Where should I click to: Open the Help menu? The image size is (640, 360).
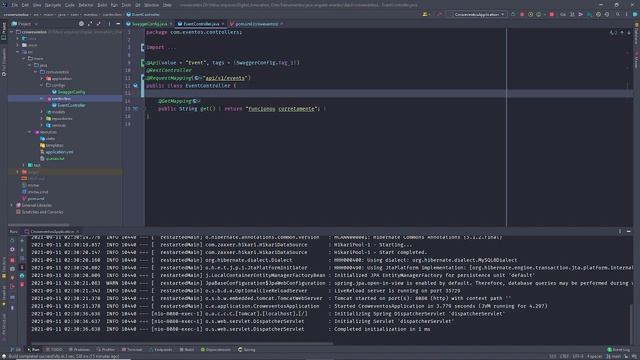pos(167,5)
